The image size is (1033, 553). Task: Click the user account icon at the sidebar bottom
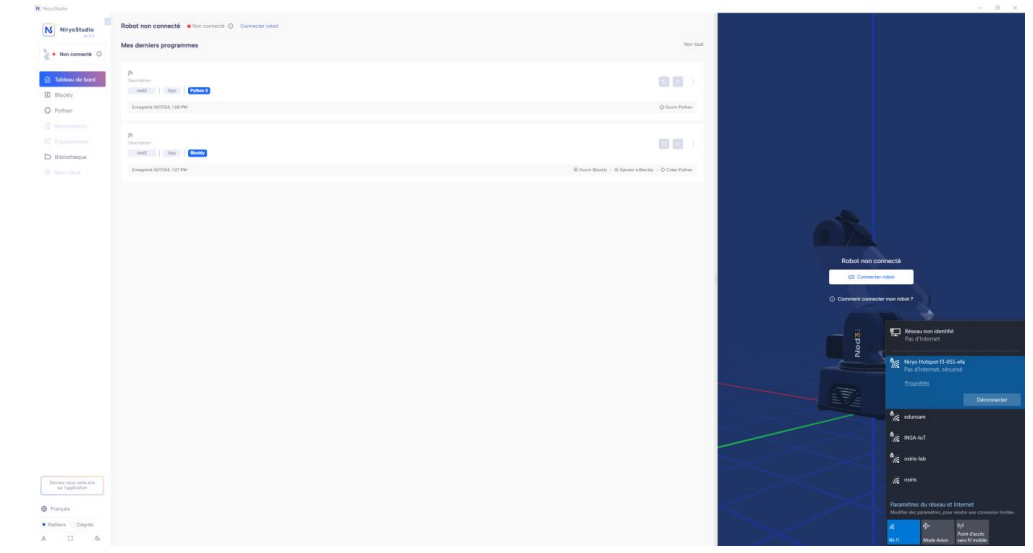(x=44, y=538)
